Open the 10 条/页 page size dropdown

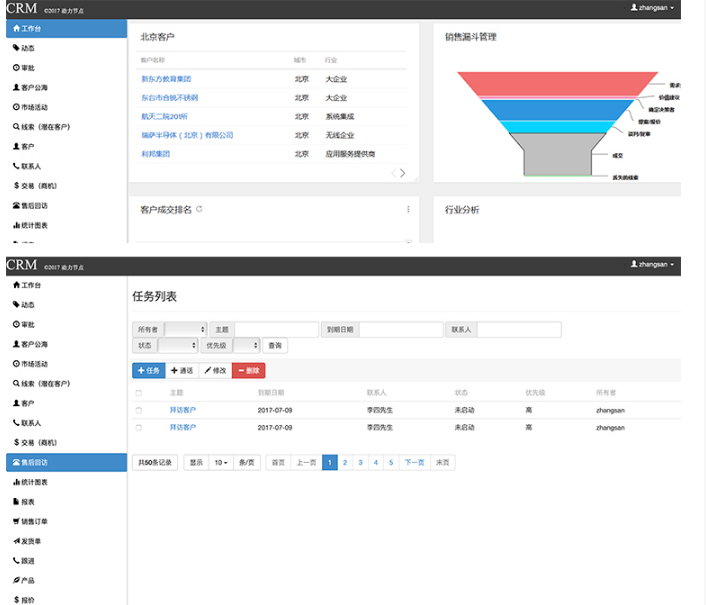(x=220, y=463)
